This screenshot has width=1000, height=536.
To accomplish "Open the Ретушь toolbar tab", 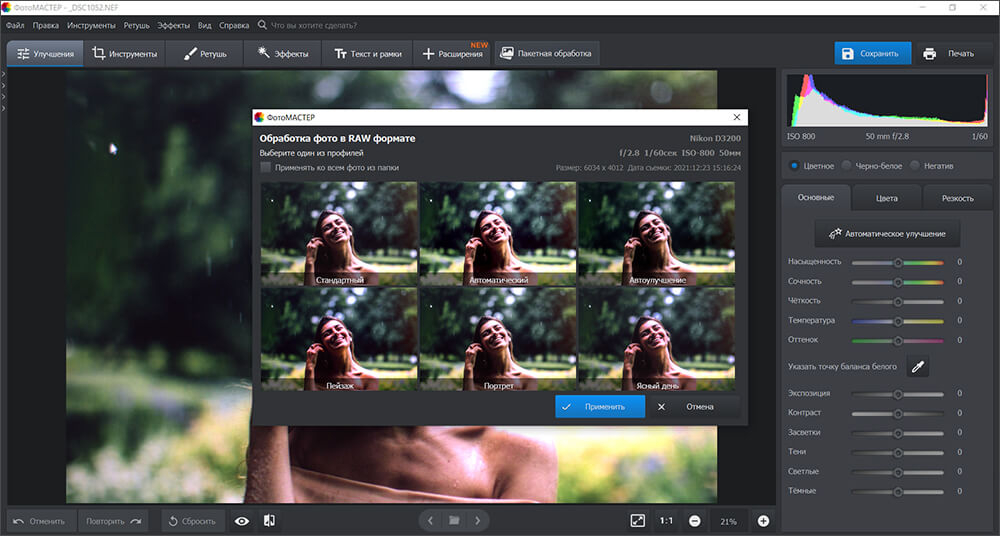I will [205, 54].
